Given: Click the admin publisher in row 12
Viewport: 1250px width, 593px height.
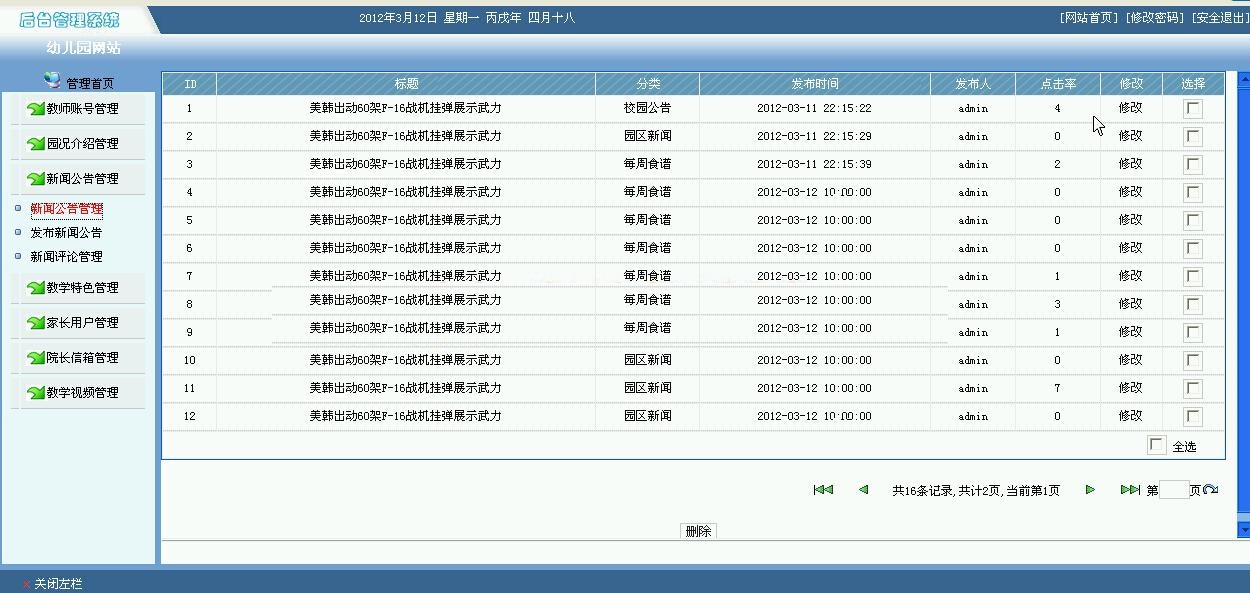Looking at the screenshot, I should [x=973, y=416].
